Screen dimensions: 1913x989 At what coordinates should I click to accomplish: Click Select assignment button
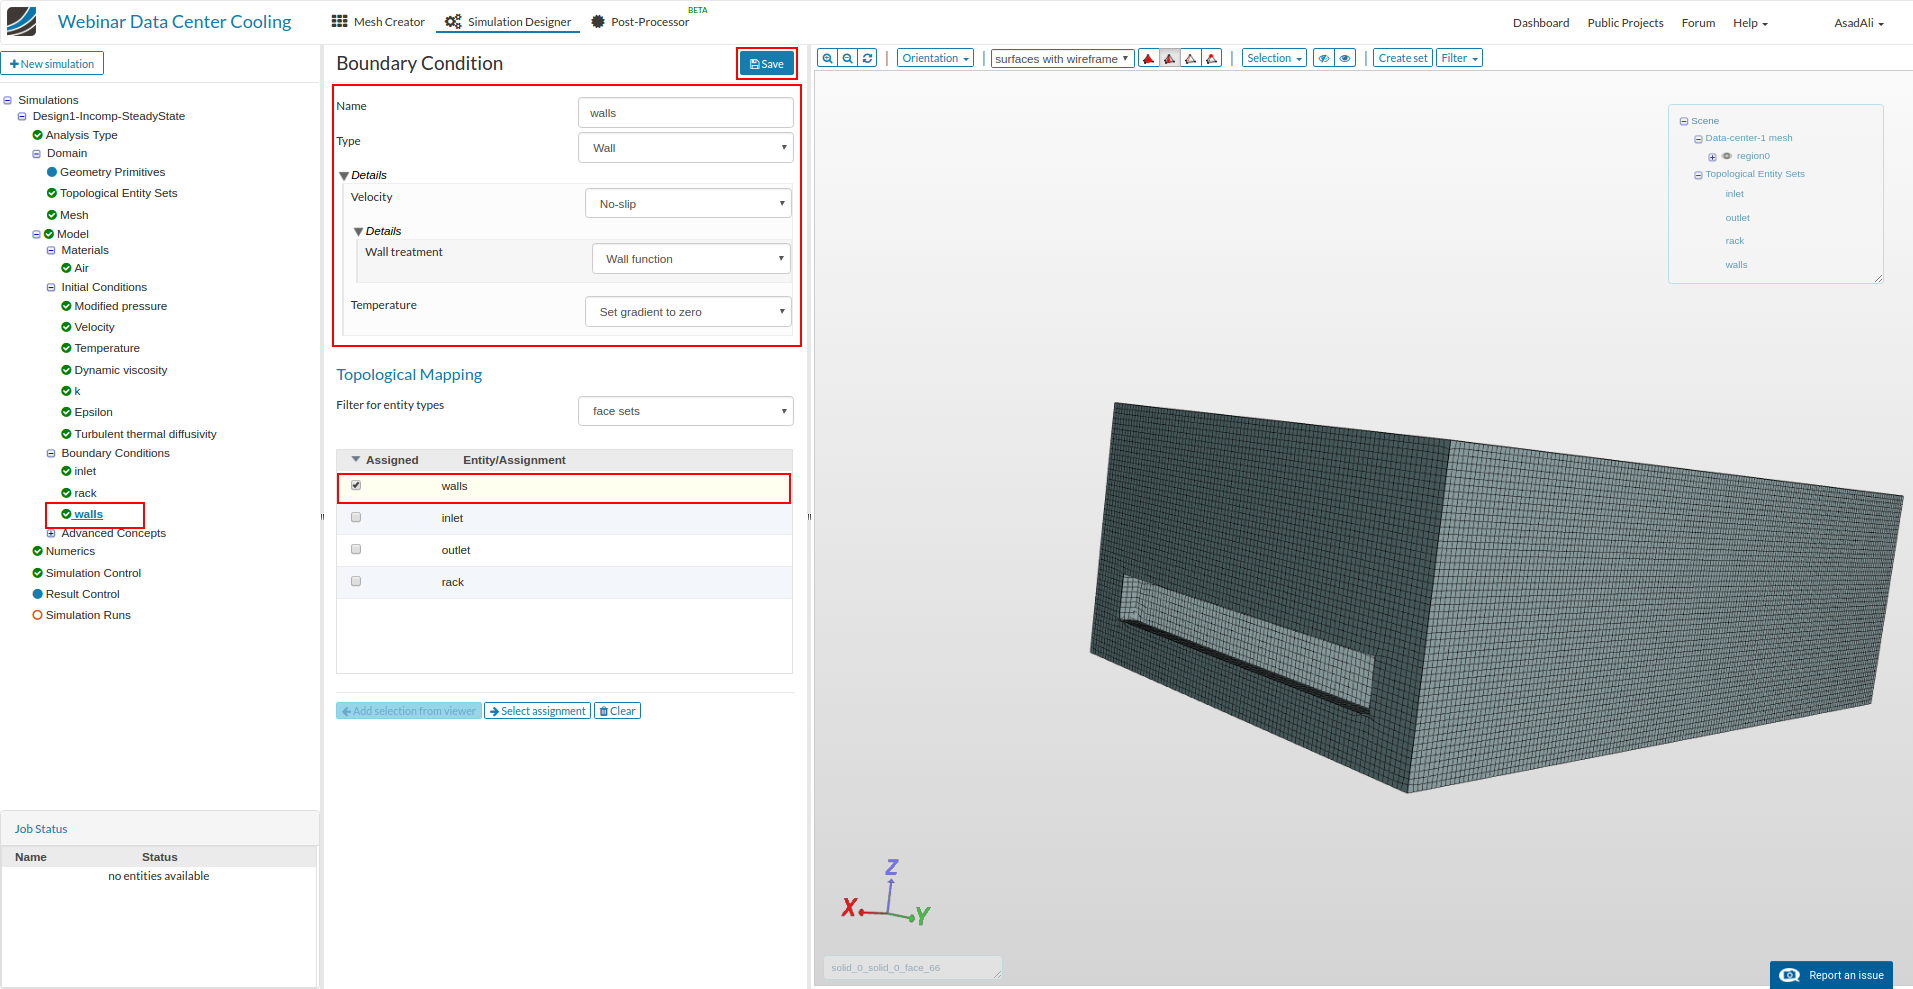point(537,711)
